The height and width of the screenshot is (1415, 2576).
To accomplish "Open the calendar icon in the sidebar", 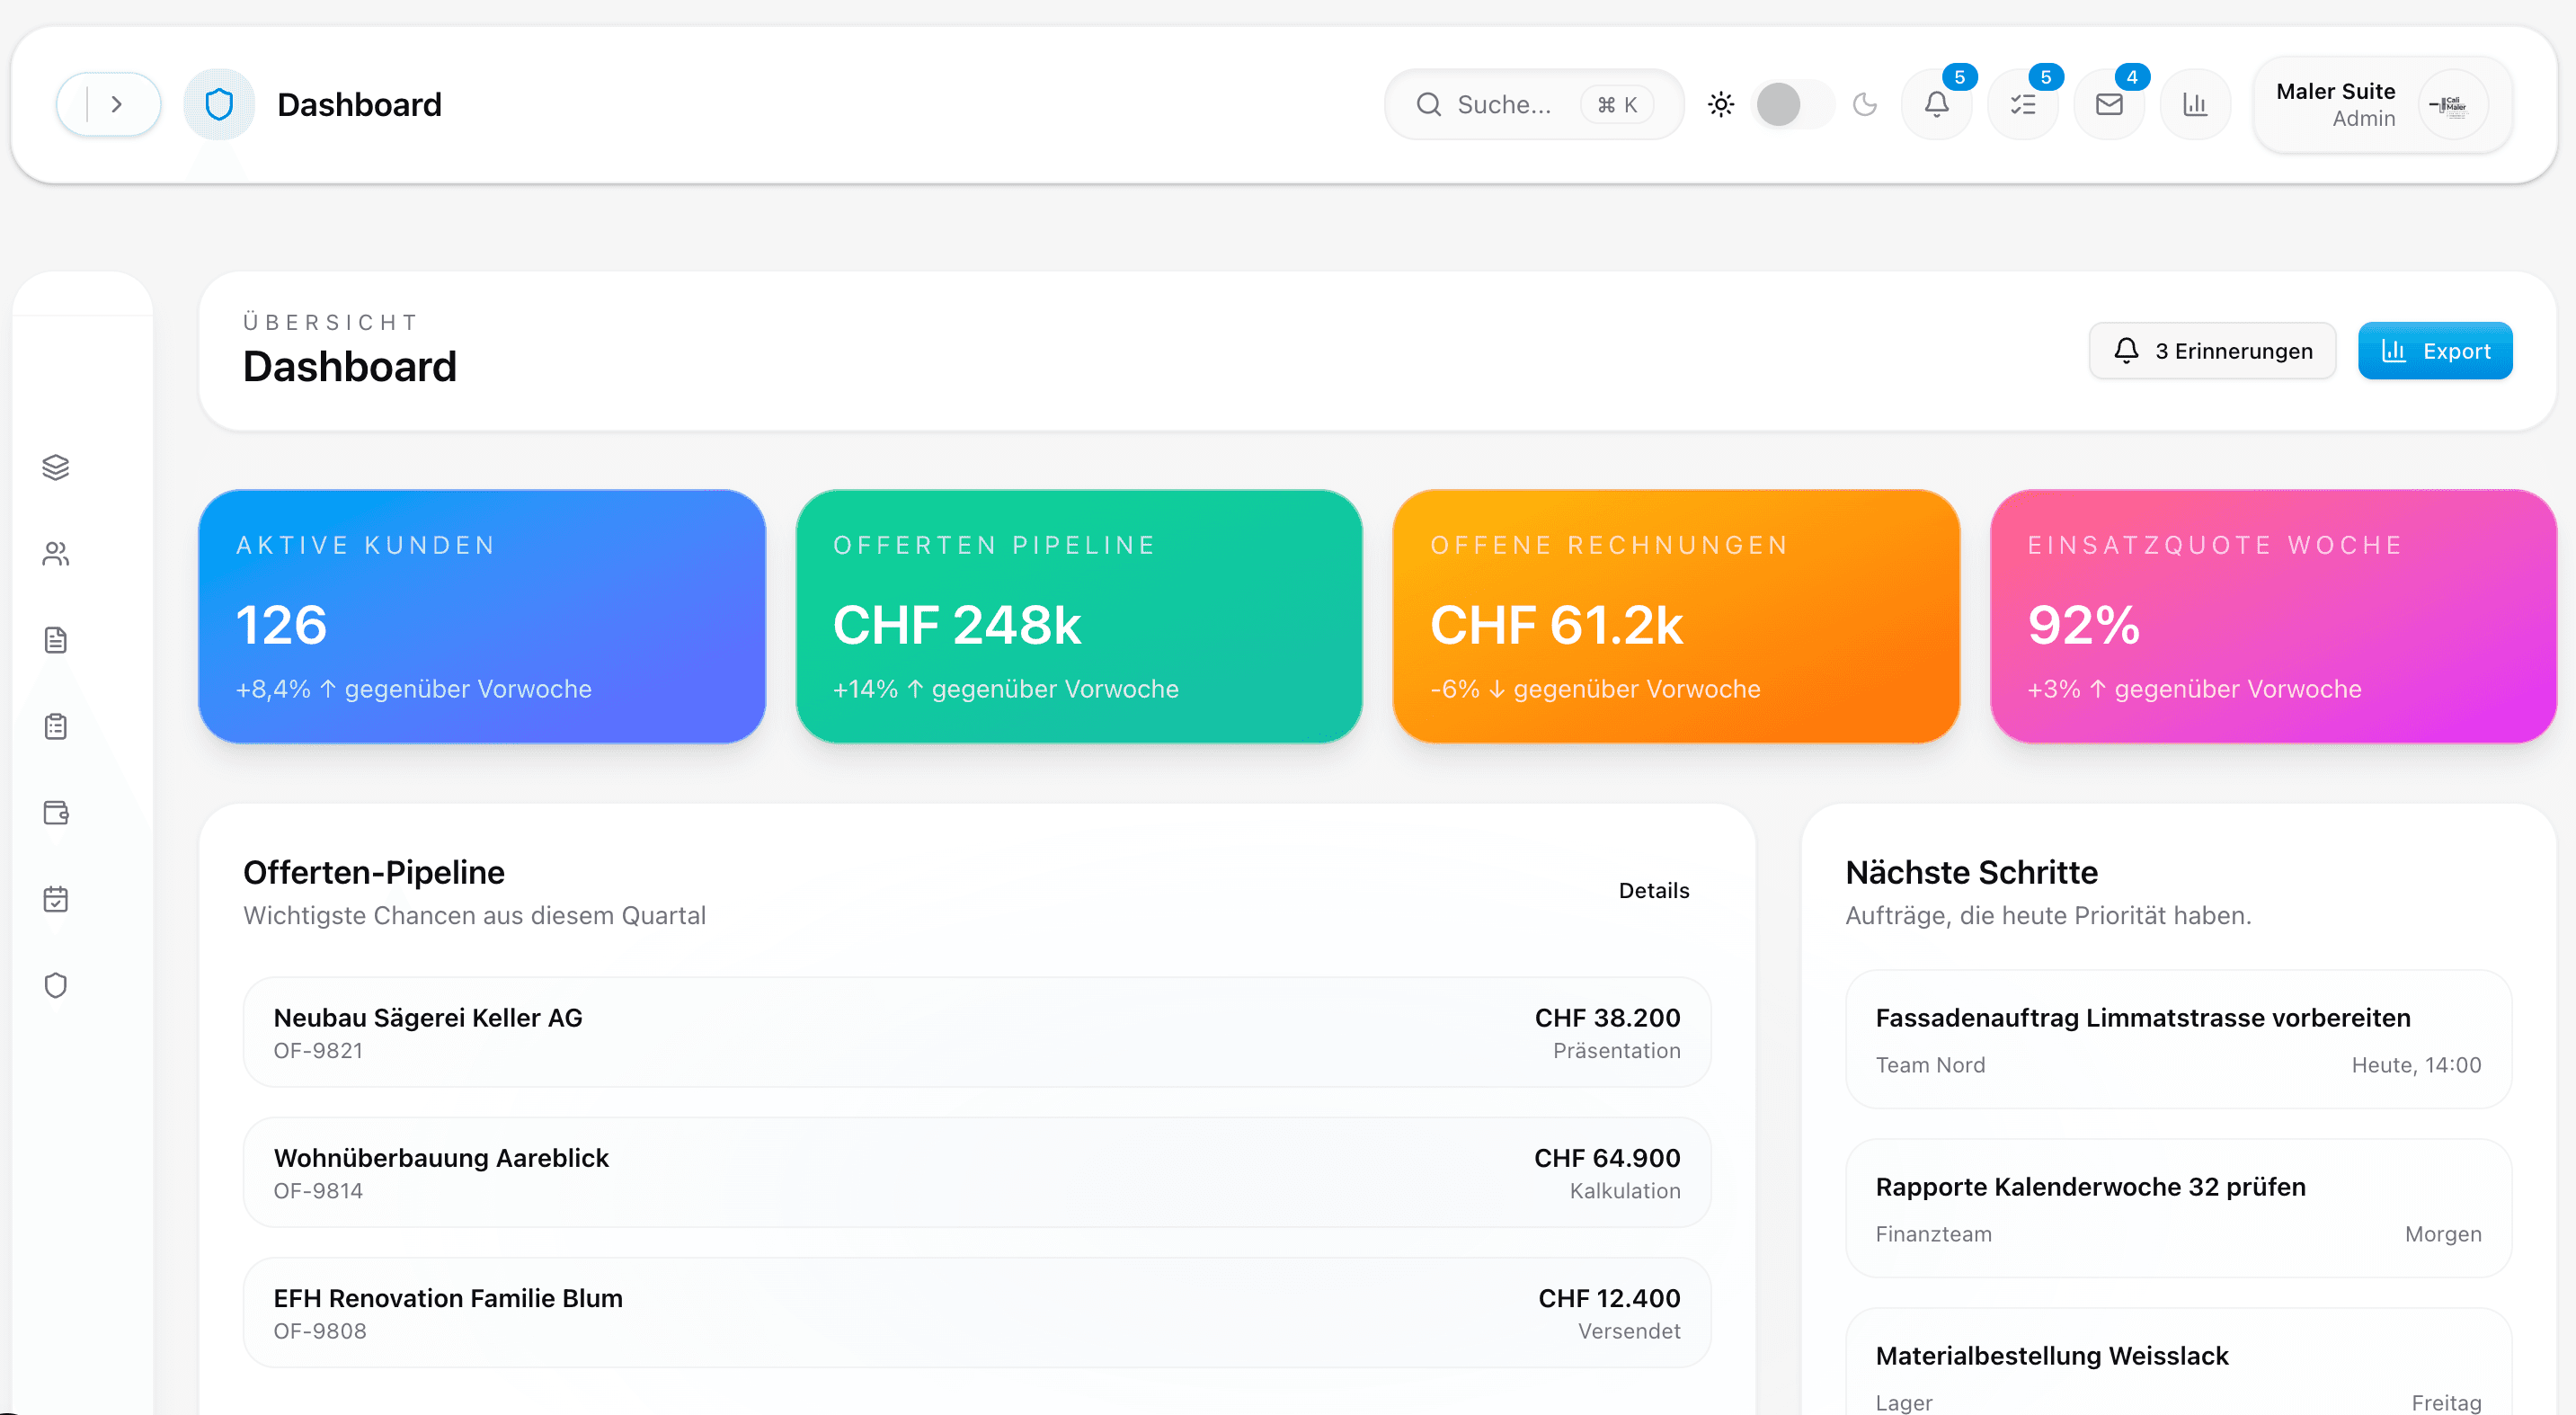I will 55,898.
